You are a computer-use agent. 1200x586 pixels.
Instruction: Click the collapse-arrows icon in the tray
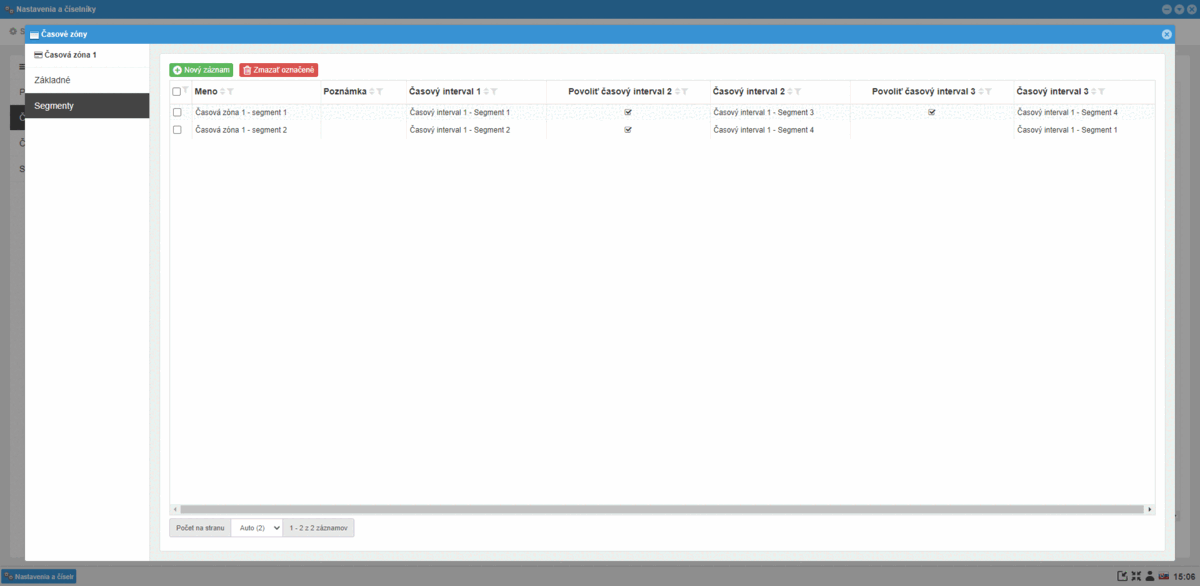pyautogui.click(x=1136, y=576)
